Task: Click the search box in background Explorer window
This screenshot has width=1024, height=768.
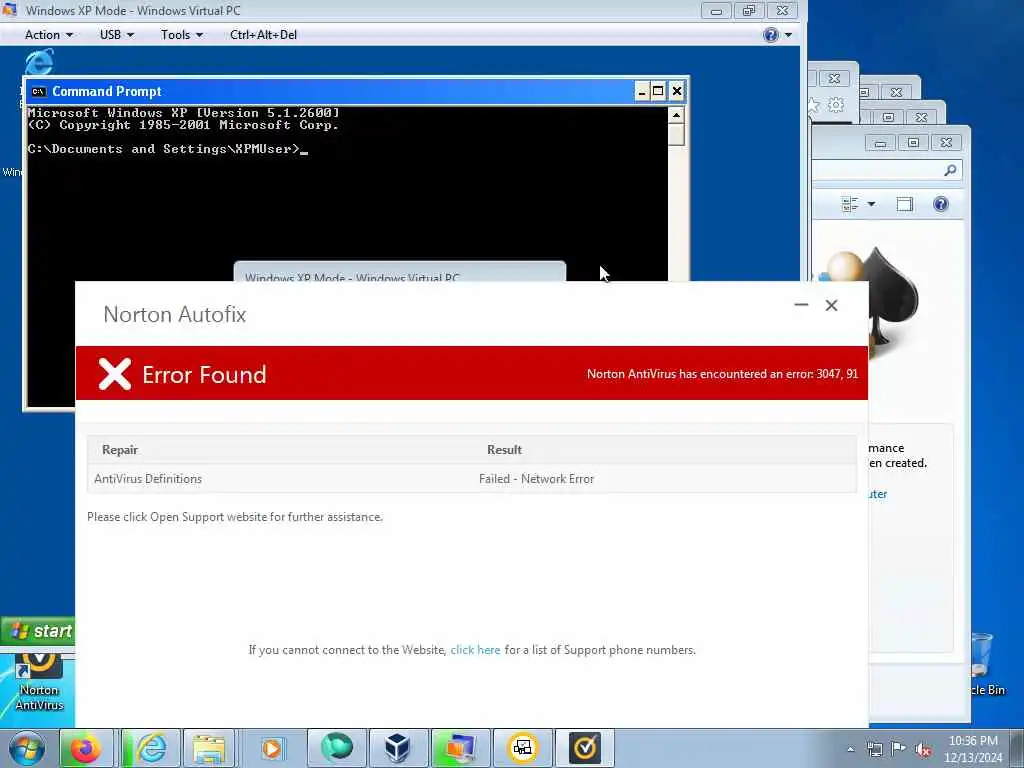Action: pyautogui.click(x=885, y=170)
